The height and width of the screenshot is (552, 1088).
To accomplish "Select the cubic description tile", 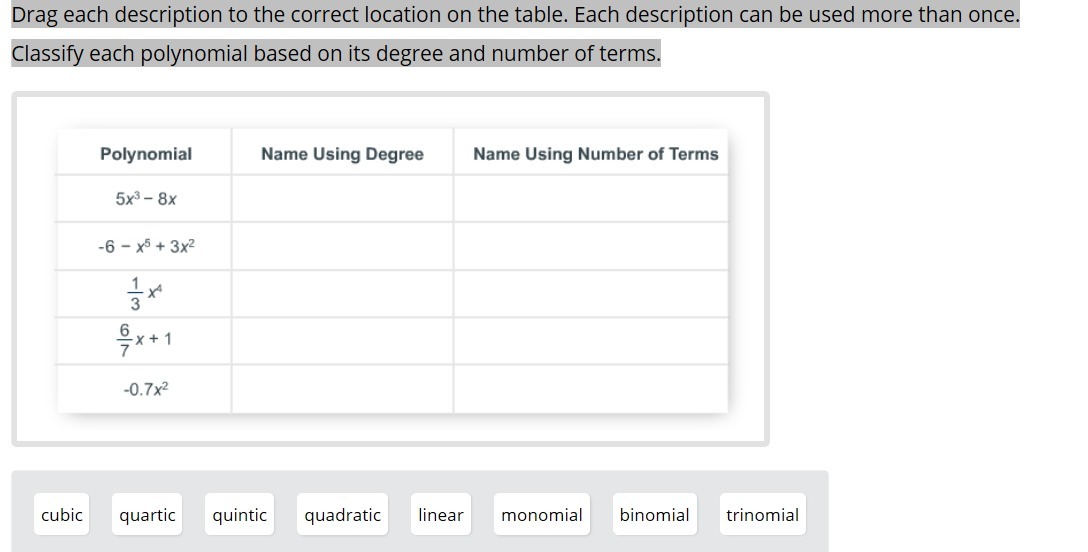I will [62, 515].
